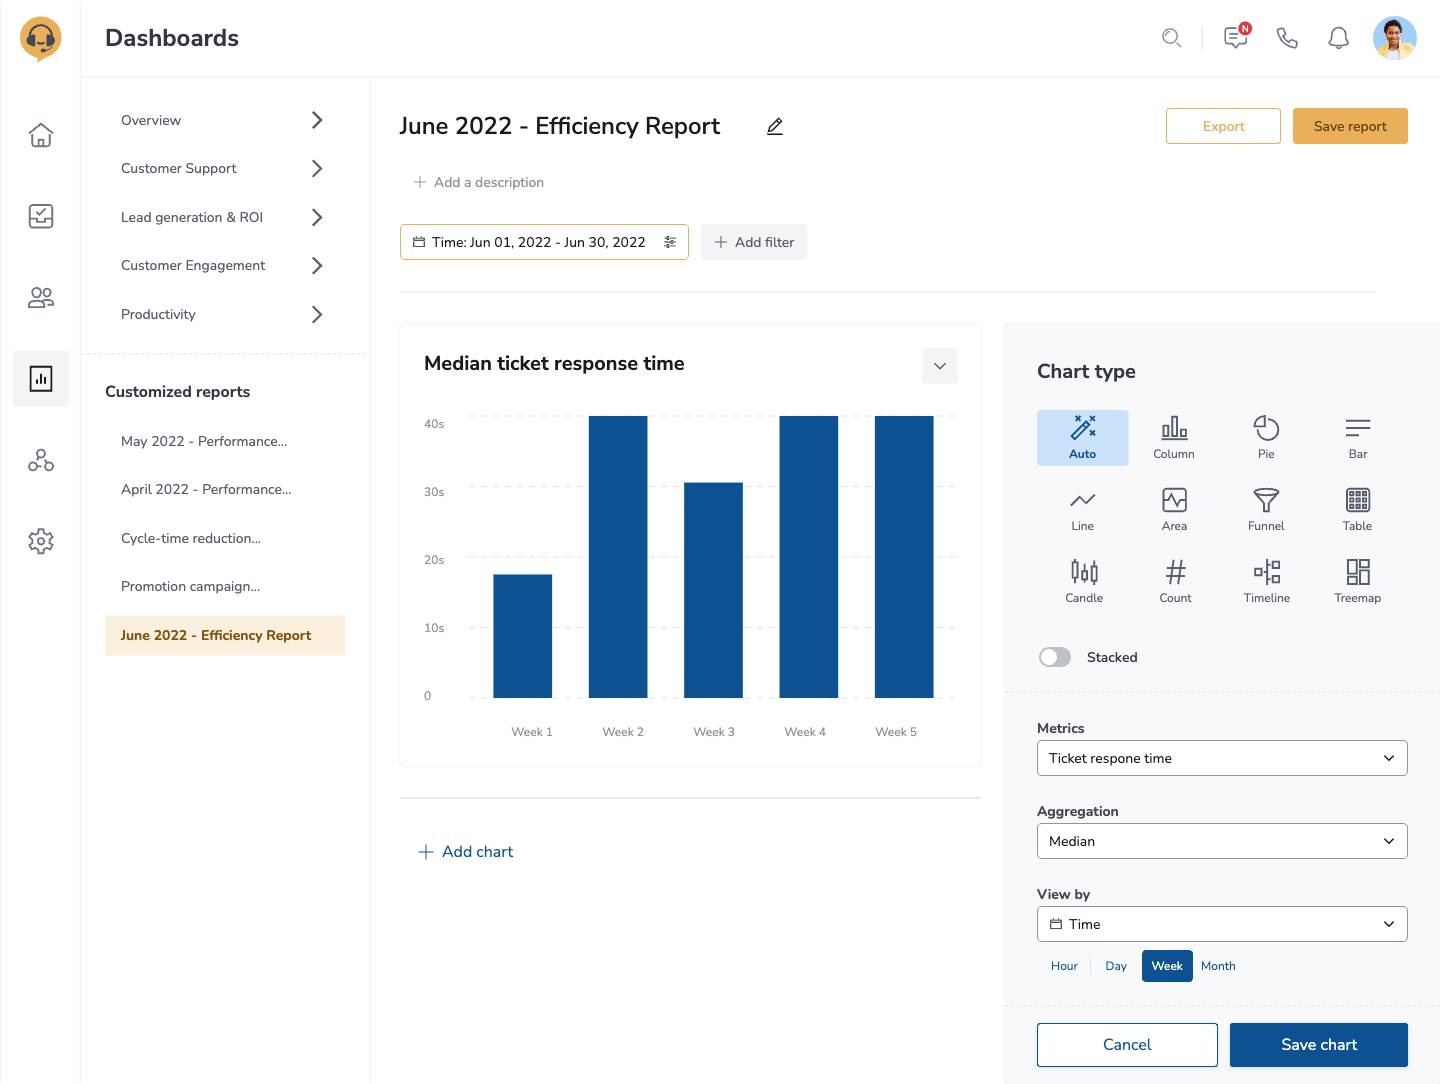Viewport: 1440px width, 1084px height.
Task: Open Cycle-time reduction report
Action: tap(191, 538)
